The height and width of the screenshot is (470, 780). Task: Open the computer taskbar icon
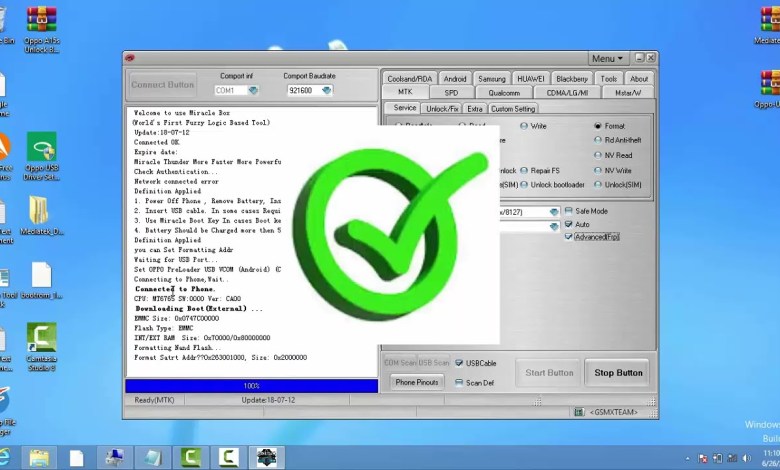(114, 458)
